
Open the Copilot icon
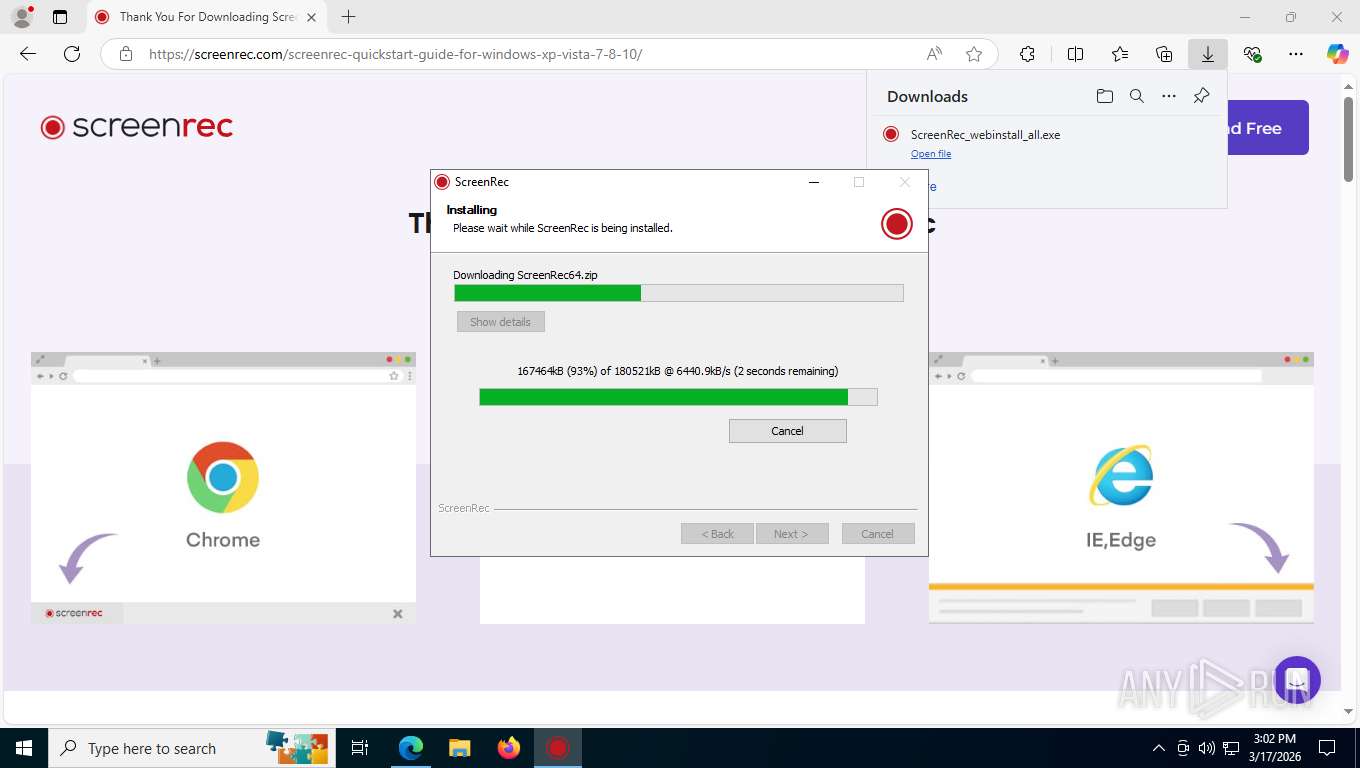(x=1338, y=54)
